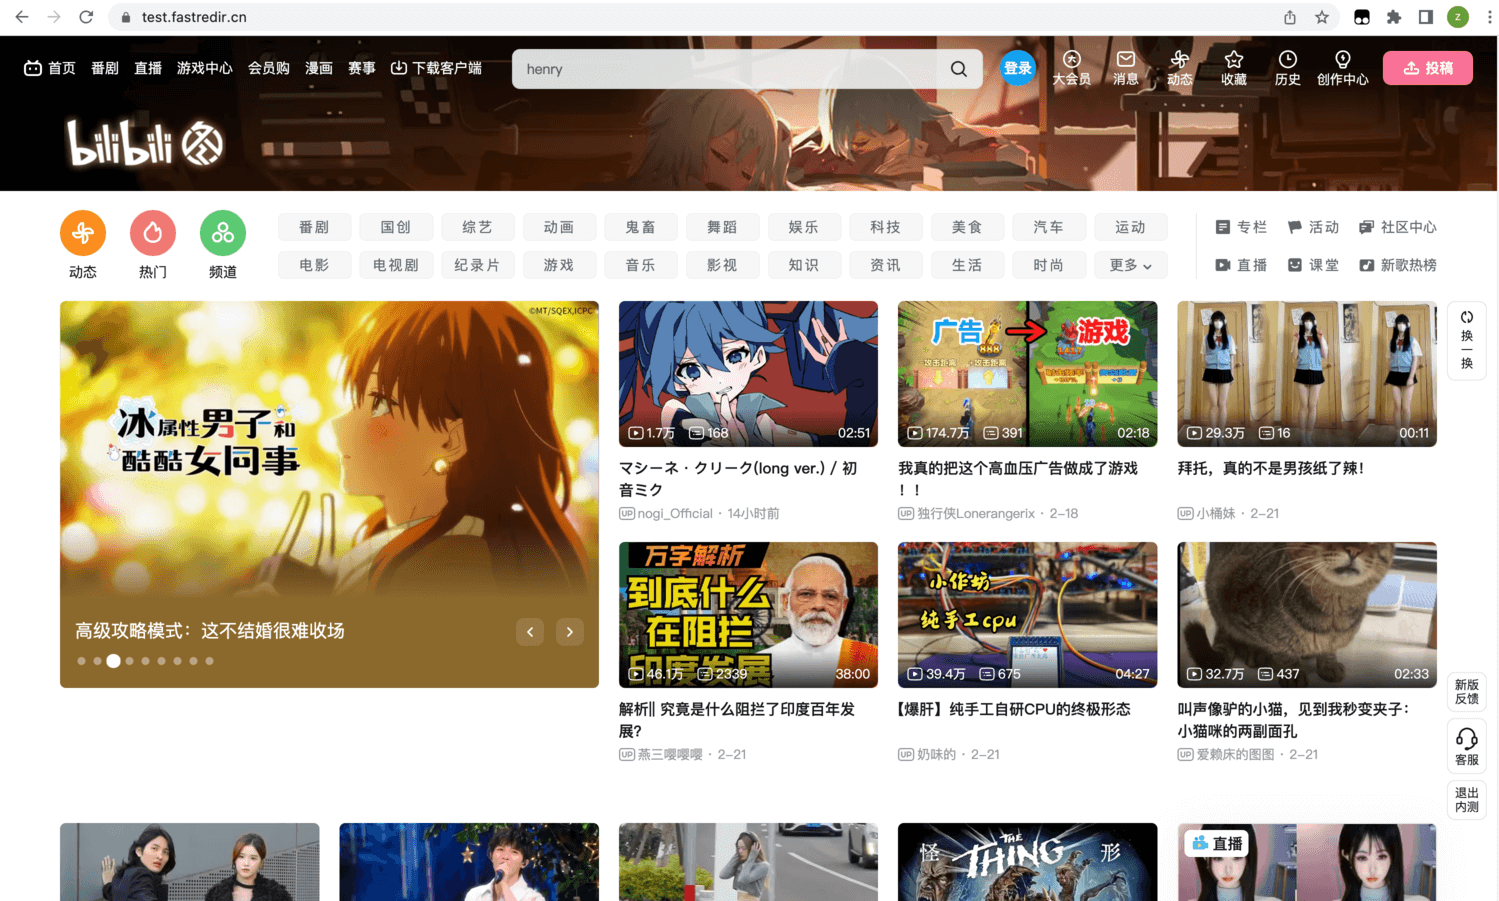This screenshot has height=901, width=1499.
Task: Open 客服 customer service headset
Action: pos(1467,746)
